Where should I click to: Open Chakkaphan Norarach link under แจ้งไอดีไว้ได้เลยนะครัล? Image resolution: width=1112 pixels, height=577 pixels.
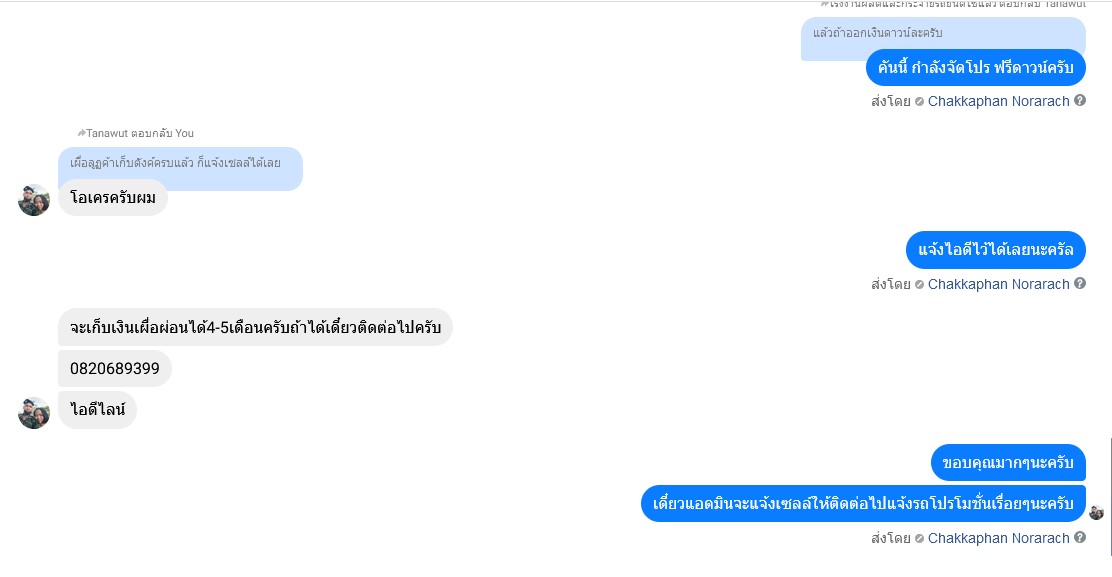(x=998, y=284)
